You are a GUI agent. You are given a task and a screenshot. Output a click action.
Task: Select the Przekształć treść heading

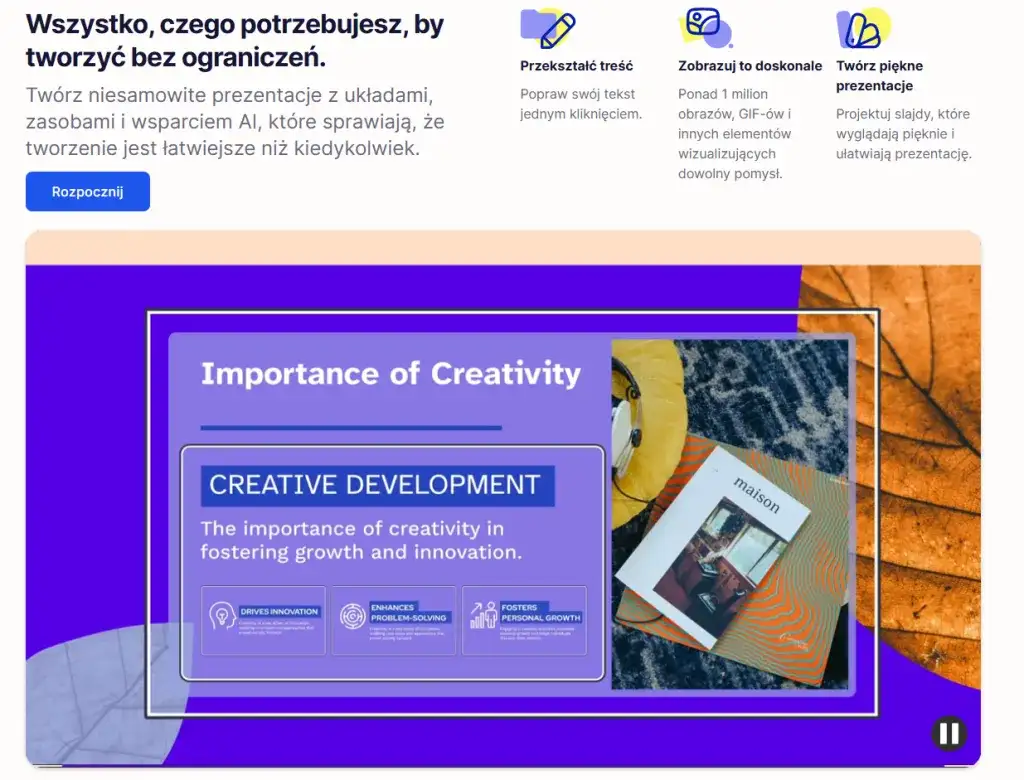coord(576,66)
